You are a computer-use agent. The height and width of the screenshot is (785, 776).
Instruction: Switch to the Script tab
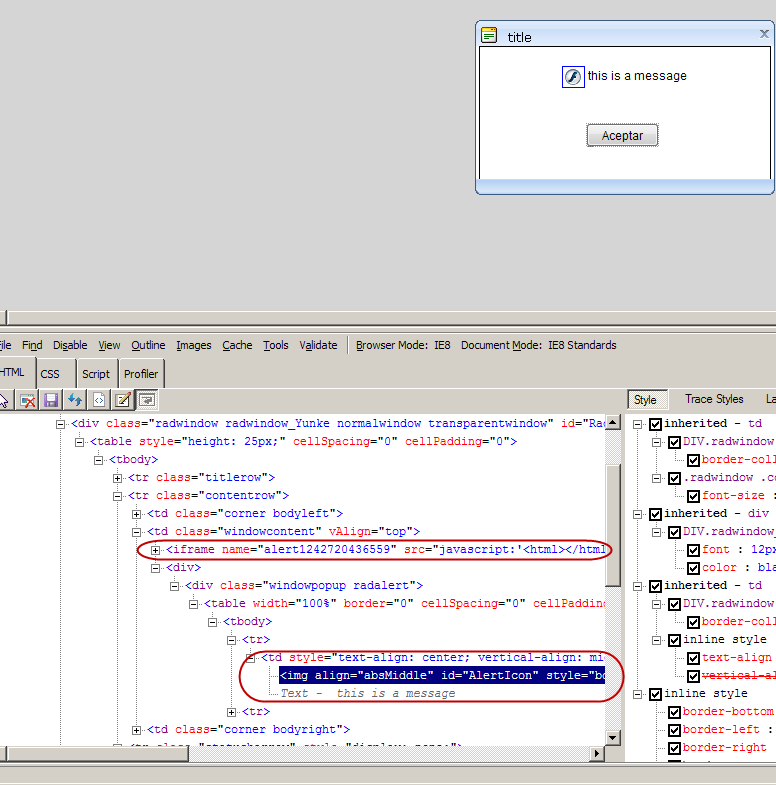(x=96, y=374)
